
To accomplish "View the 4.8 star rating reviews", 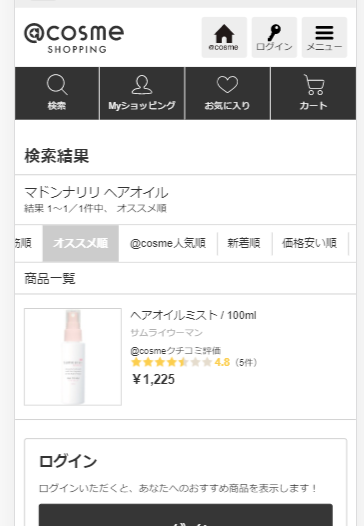I will pyautogui.click(x=180, y=362).
